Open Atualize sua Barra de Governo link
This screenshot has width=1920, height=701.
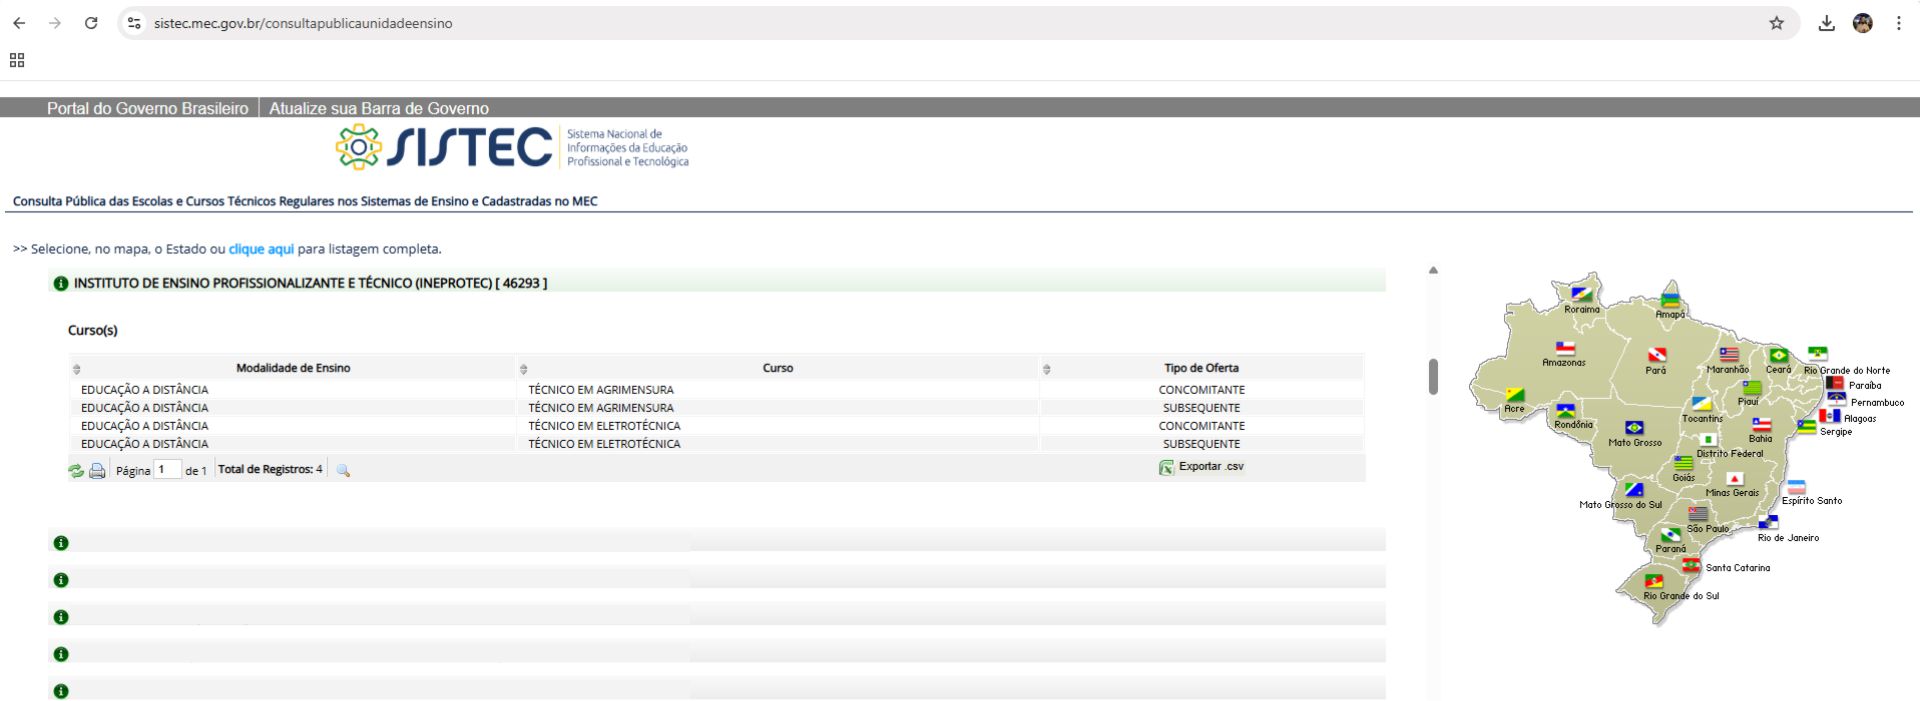[378, 108]
